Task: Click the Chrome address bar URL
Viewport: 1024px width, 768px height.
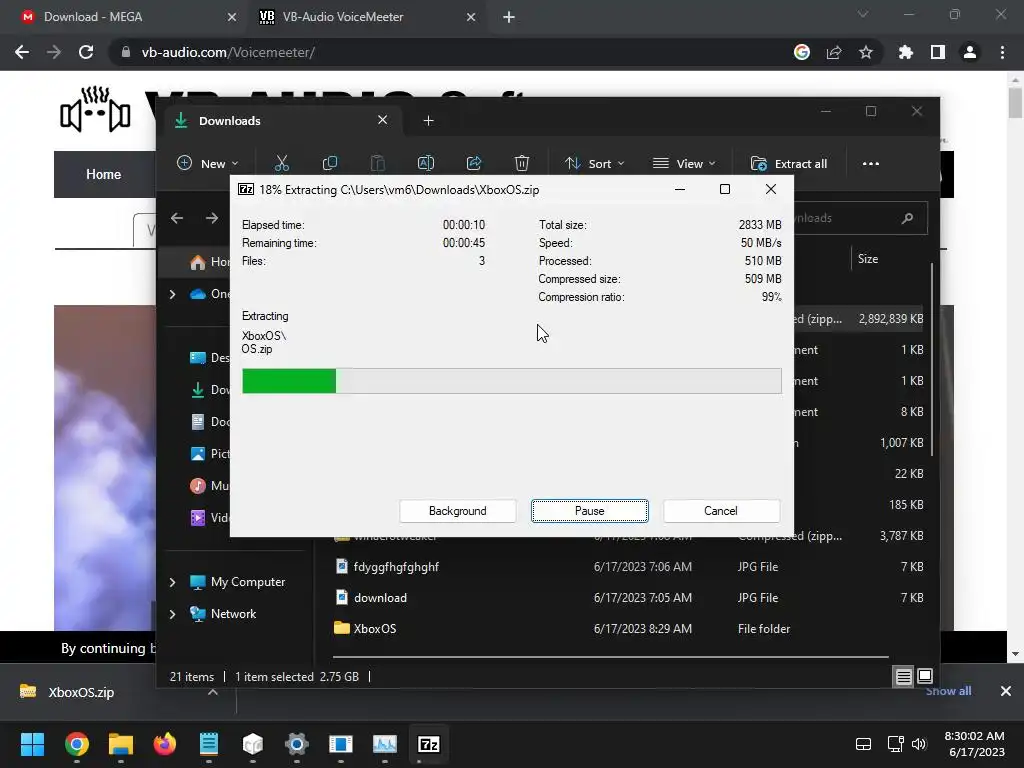Action: click(228, 52)
